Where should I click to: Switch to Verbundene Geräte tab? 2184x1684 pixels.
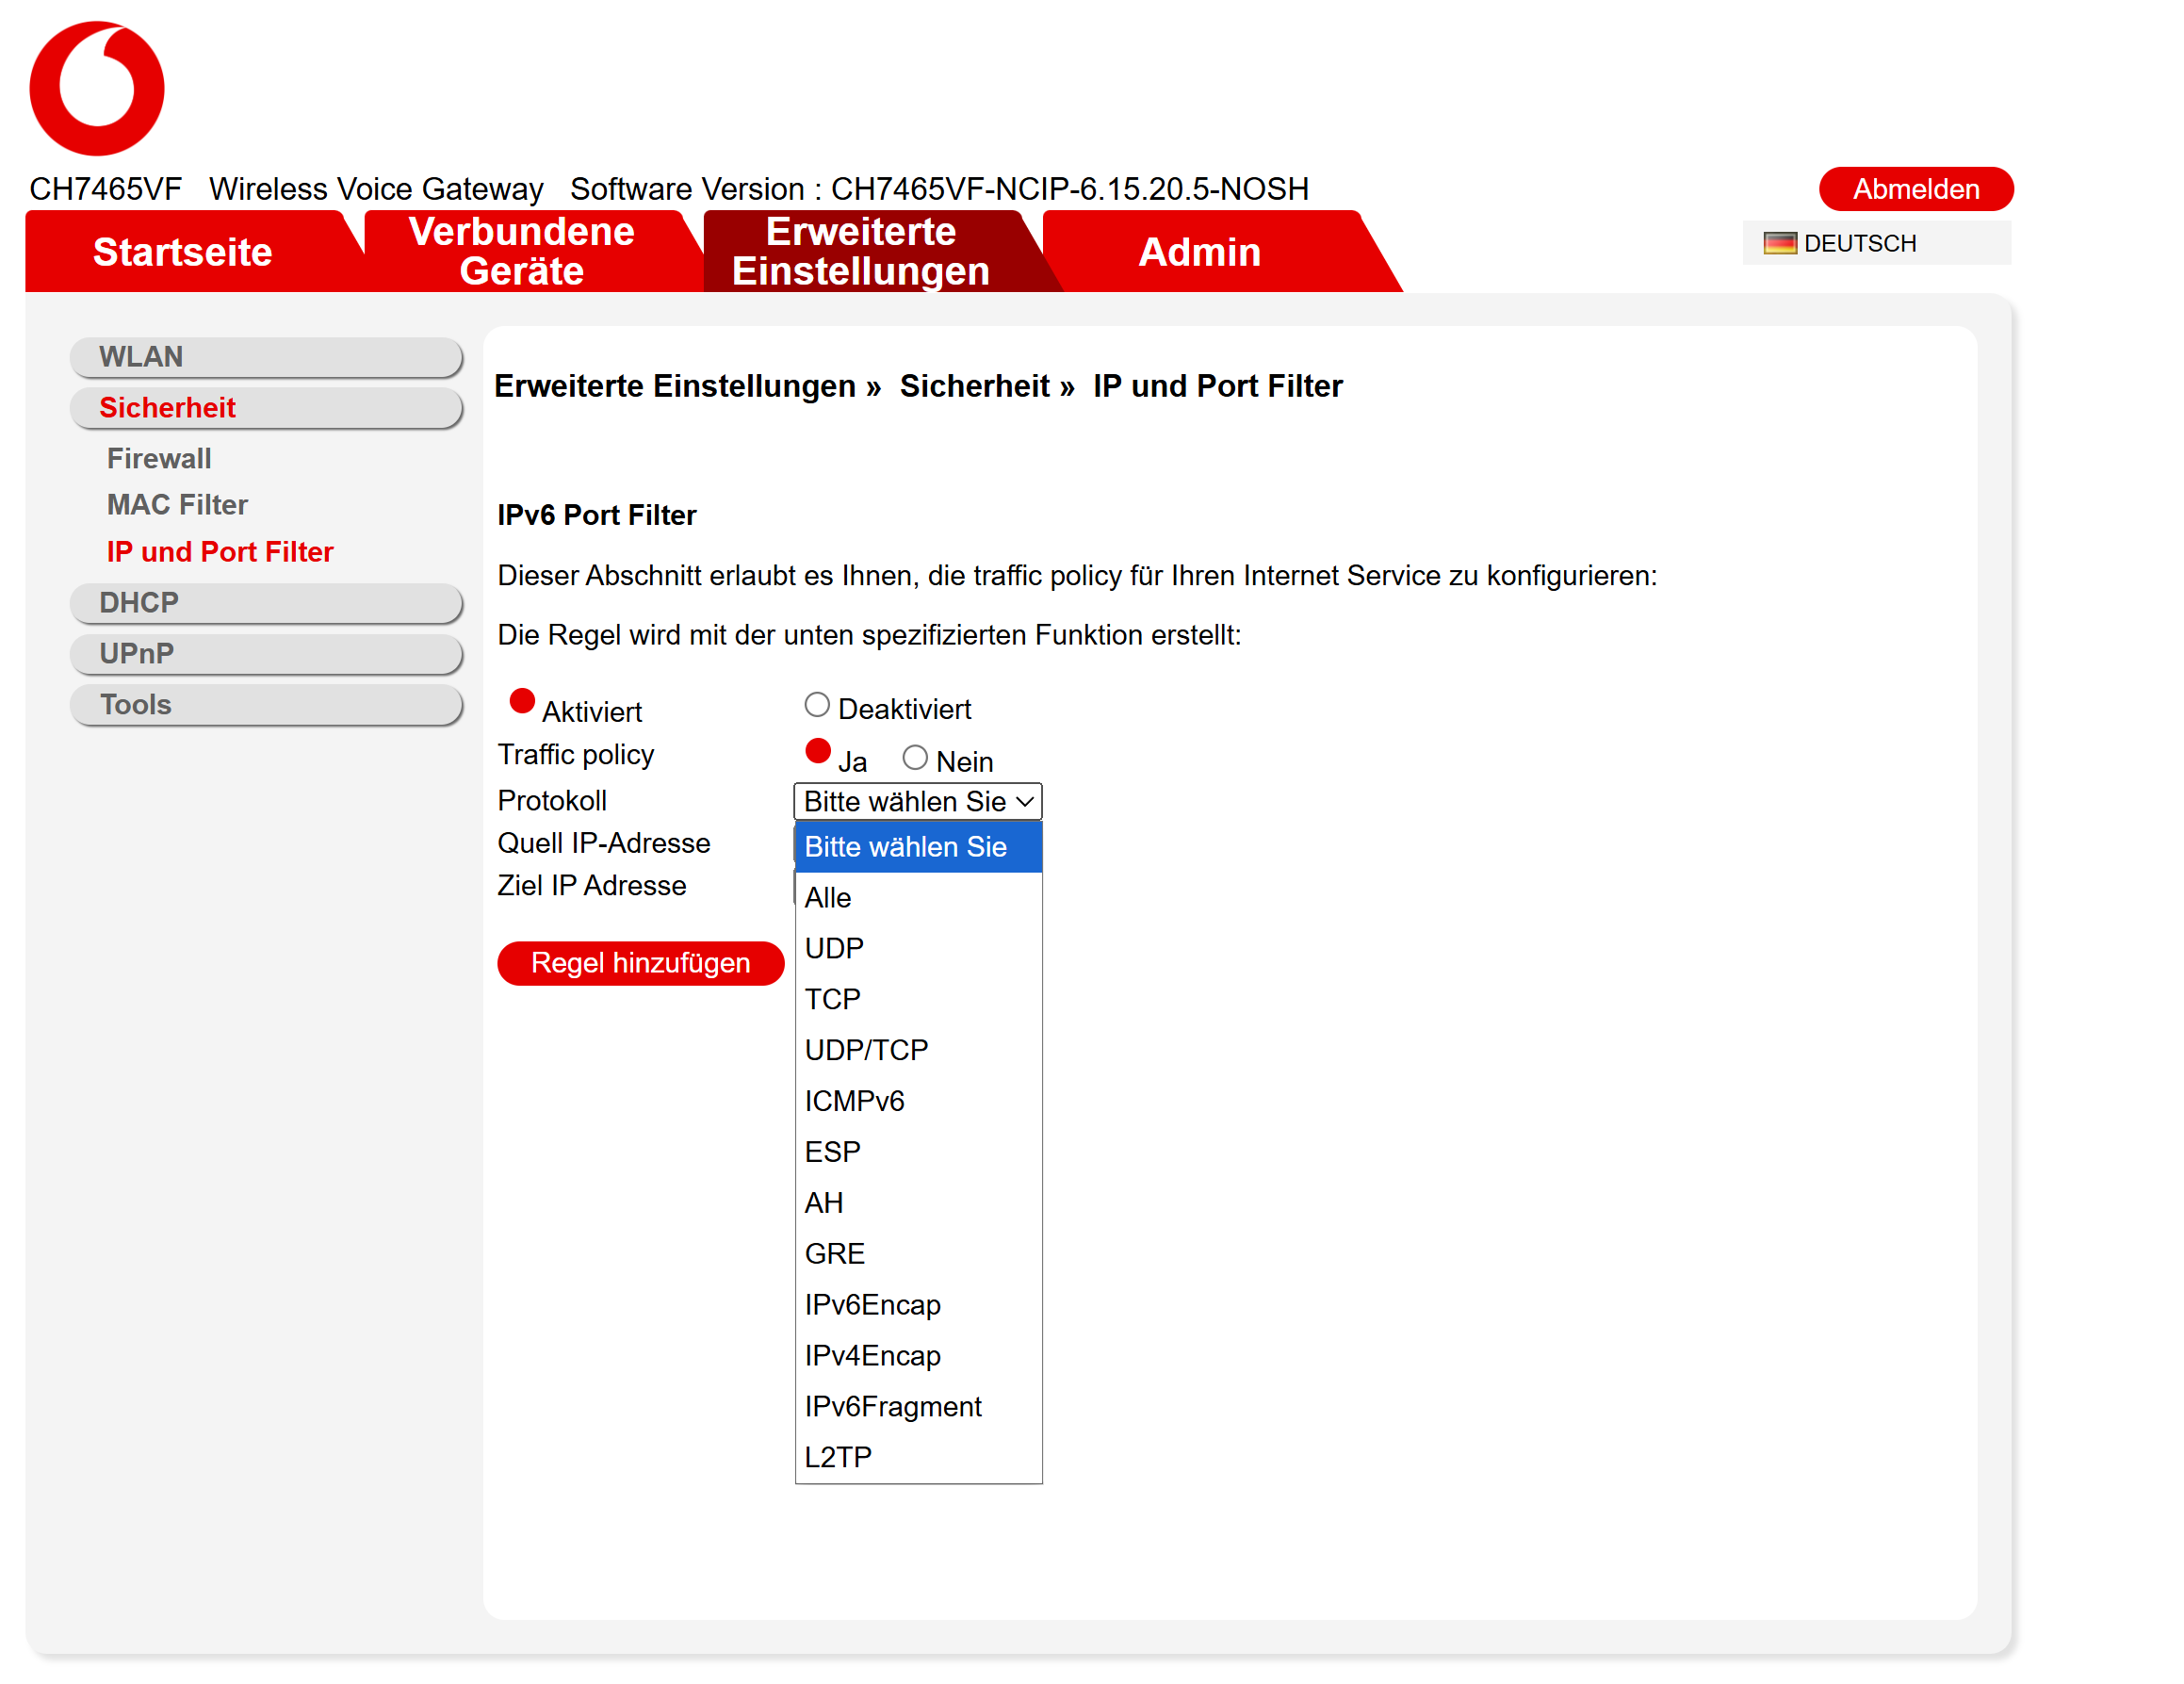[521, 251]
